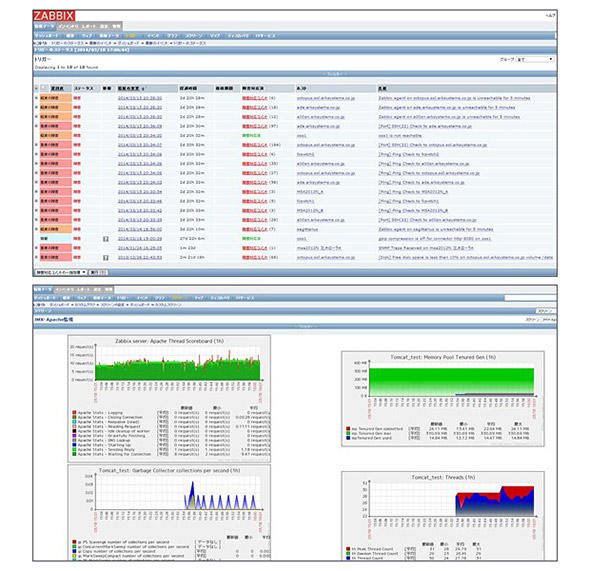590x571 pixels.
Task: Expand row for Ping Check to MSA2012fc_A
Action: click(36, 192)
